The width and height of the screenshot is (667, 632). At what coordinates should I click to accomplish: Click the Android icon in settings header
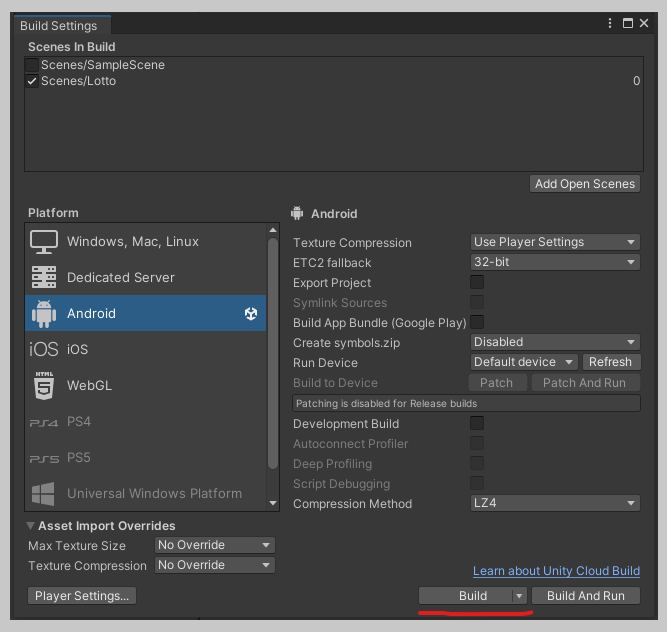pyautogui.click(x=297, y=213)
